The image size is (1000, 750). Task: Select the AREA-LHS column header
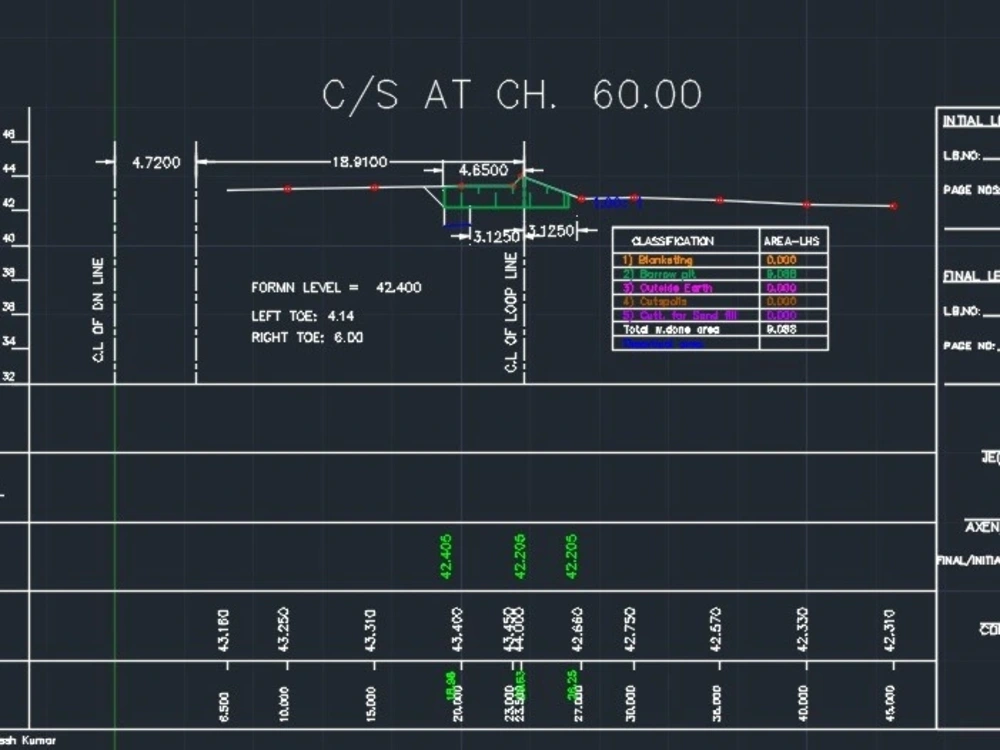[x=791, y=241]
